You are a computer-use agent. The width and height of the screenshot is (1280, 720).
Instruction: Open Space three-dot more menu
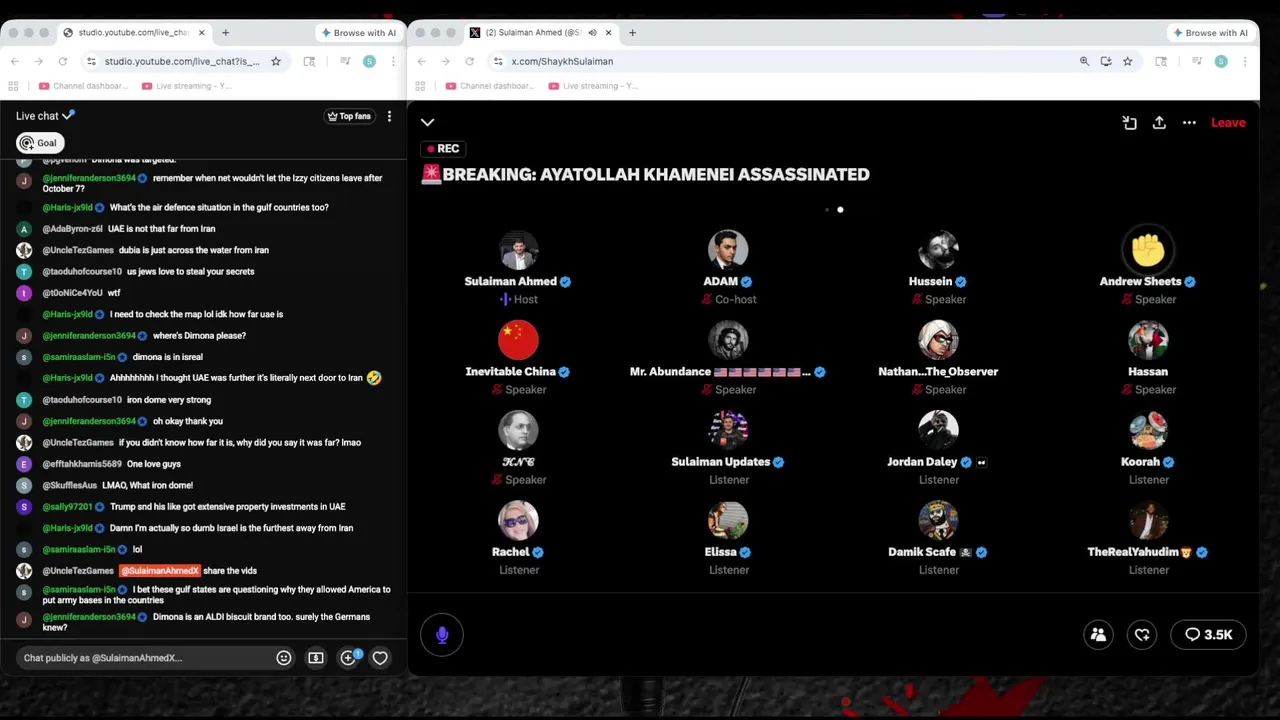click(x=1189, y=122)
